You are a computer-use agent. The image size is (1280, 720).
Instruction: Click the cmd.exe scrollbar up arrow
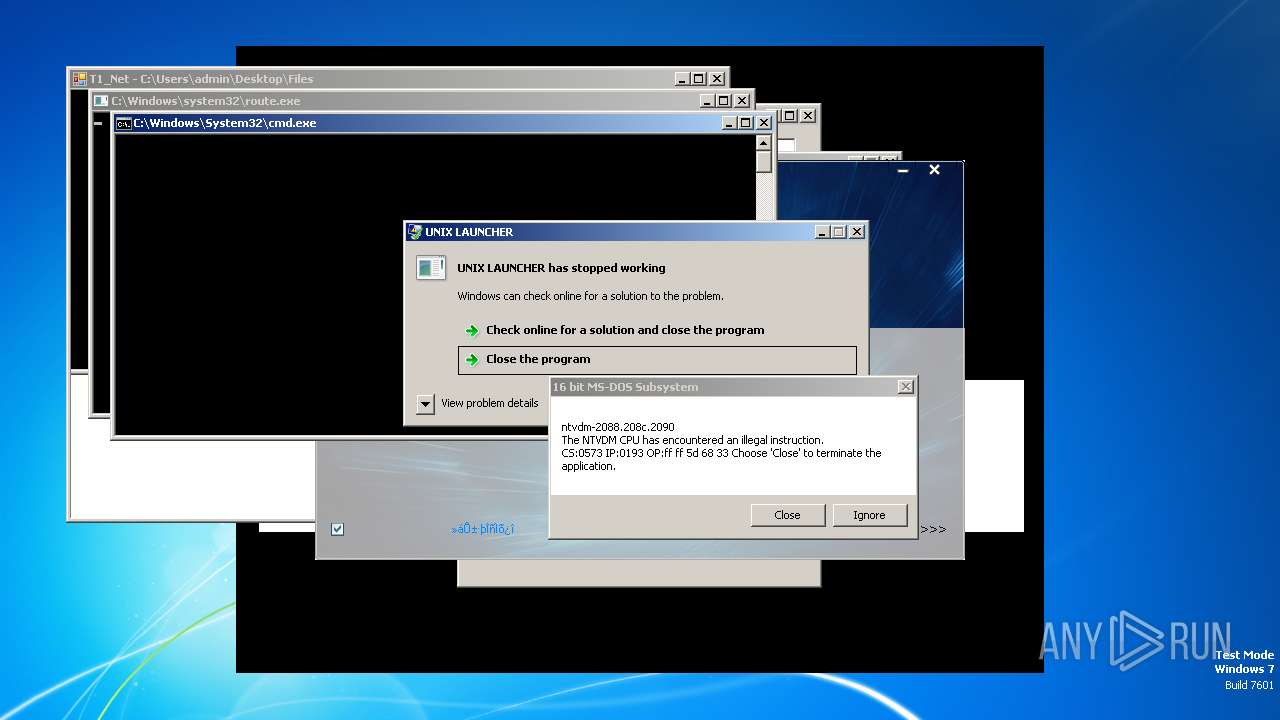click(764, 142)
